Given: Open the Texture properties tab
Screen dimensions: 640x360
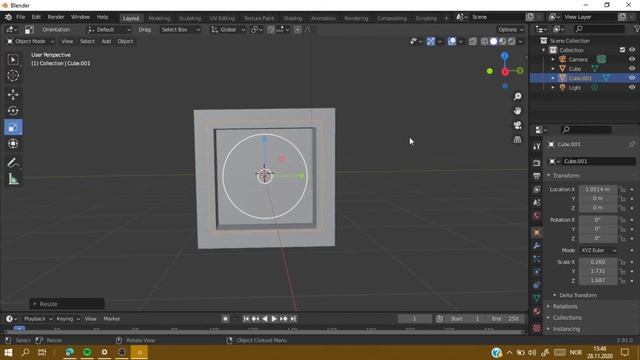Looking at the screenshot, I should pyautogui.click(x=536, y=328).
